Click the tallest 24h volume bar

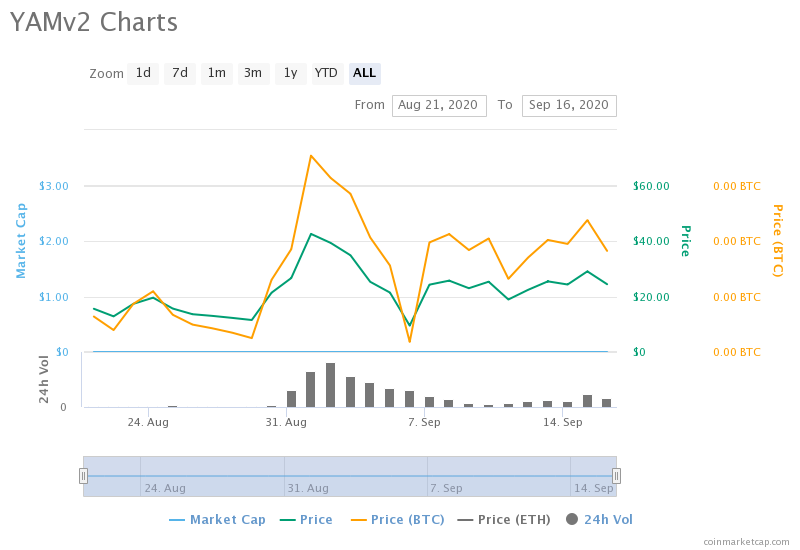[331, 385]
